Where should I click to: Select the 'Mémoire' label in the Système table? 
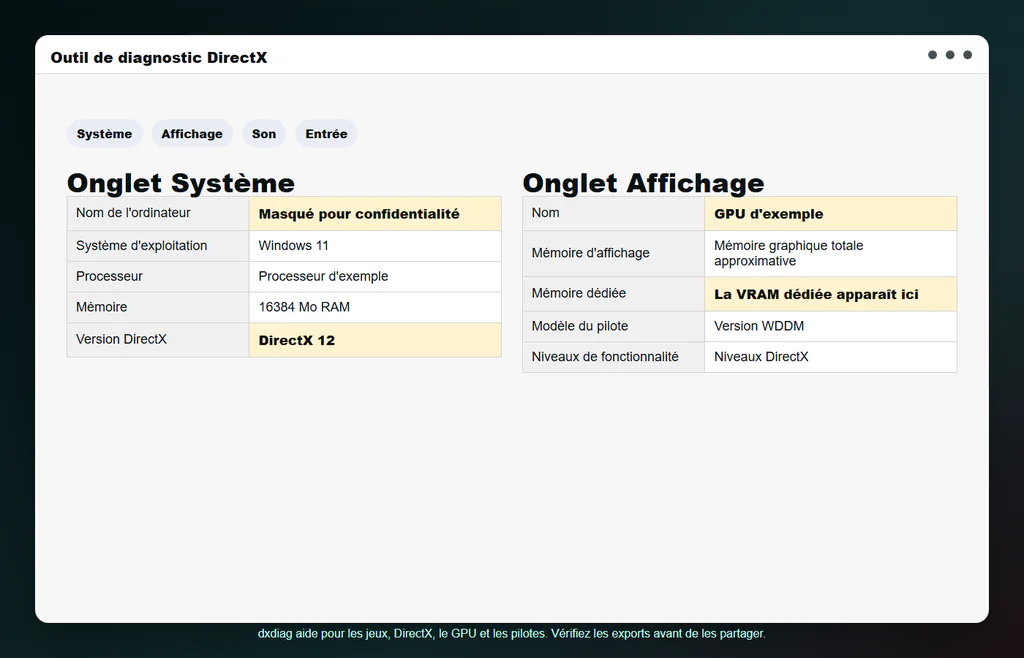[x=158, y=307]
